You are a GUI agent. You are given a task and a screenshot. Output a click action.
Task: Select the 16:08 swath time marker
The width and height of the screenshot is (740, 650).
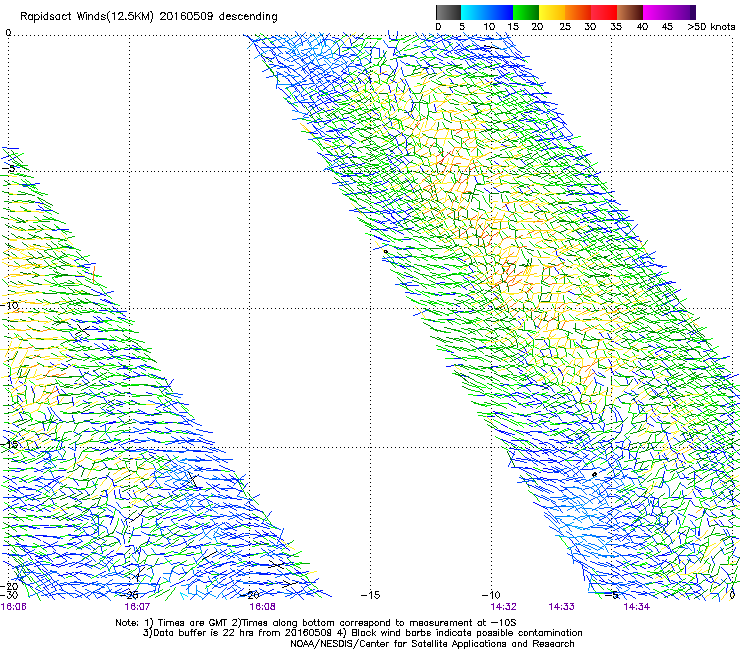tap(262, 607)
